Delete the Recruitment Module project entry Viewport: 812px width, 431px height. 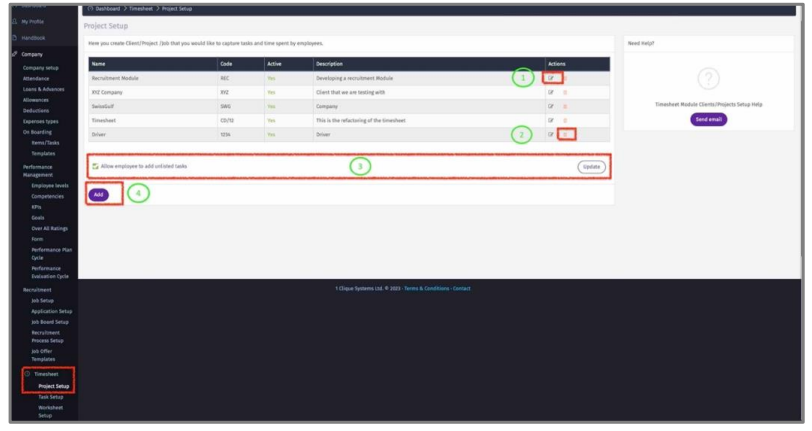(563, 77)
